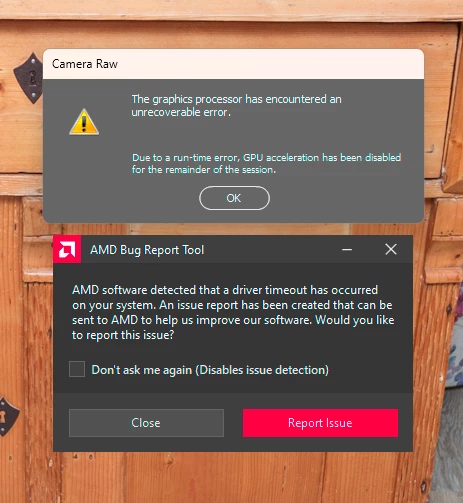The image size is (463, 503).
Task: Click the Camera Raw title bar
Action: click(233, 64)
